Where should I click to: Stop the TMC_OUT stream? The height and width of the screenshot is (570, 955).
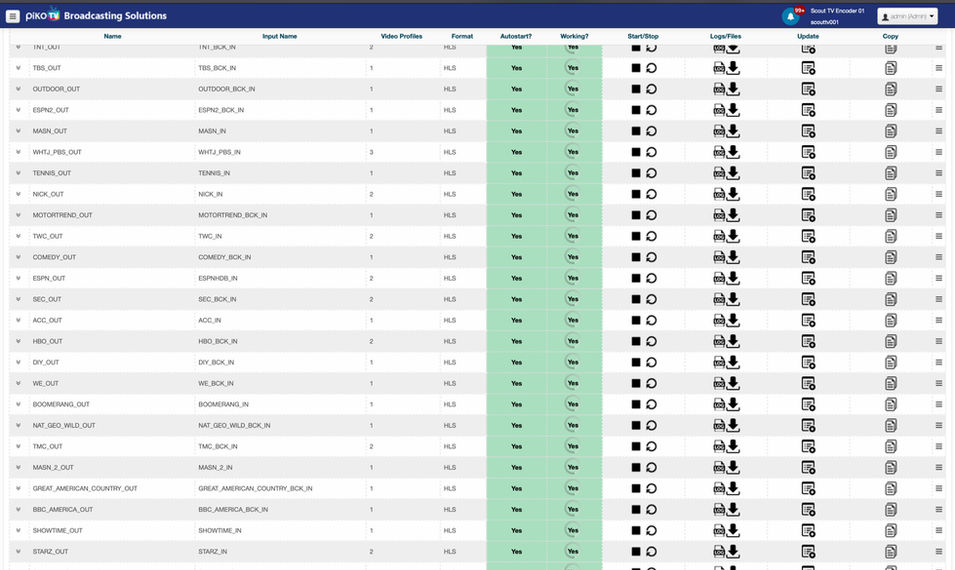point(636,446)
